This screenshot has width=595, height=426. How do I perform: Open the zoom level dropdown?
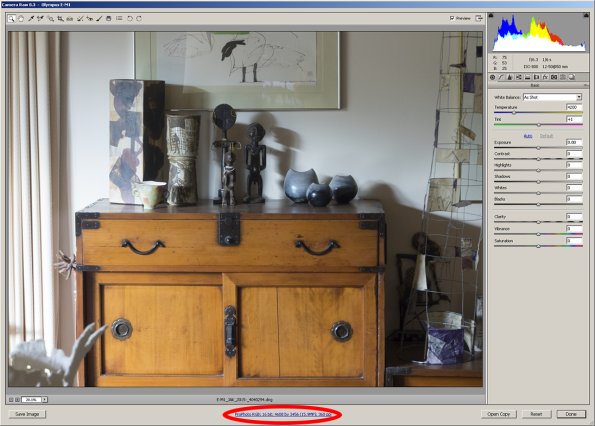pos(44,399)
